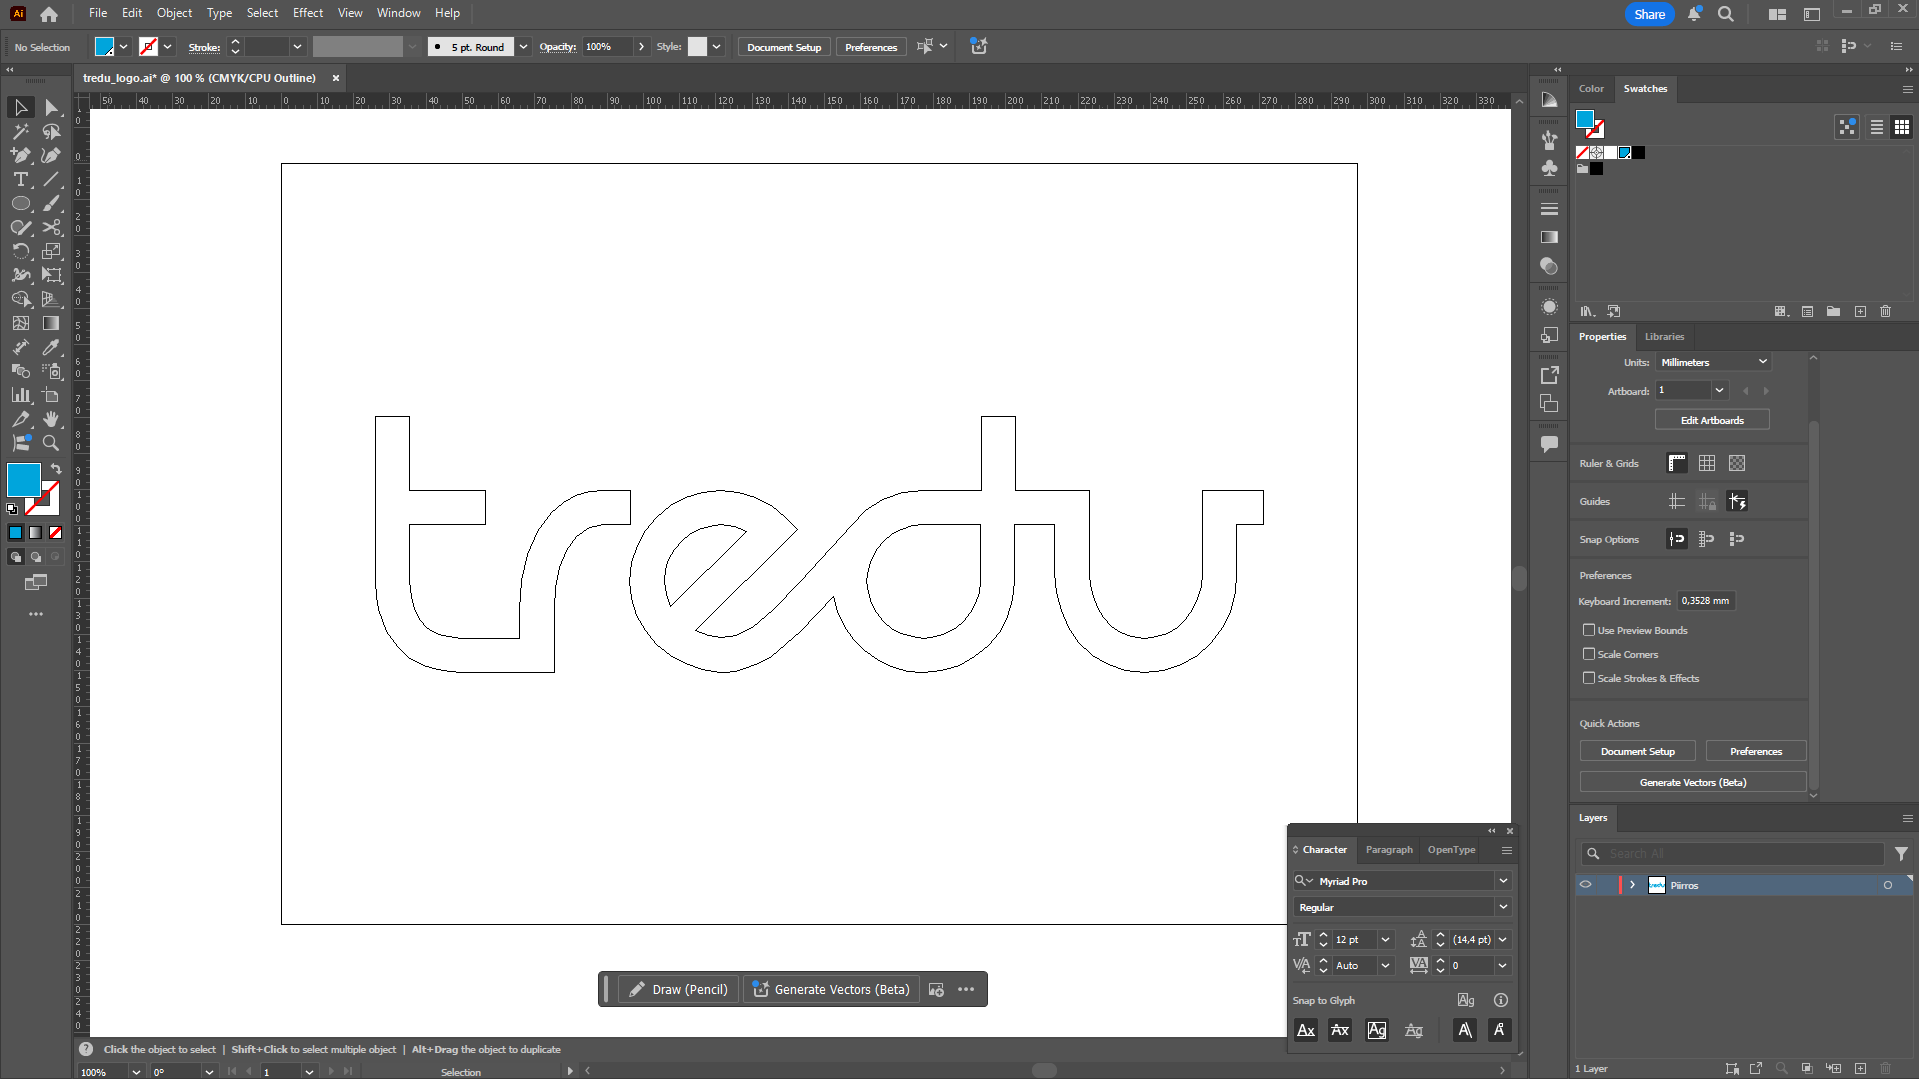Viewport: 1919px width, 1079px height.
Task: Open the Object menu
Action: point(174,13)
